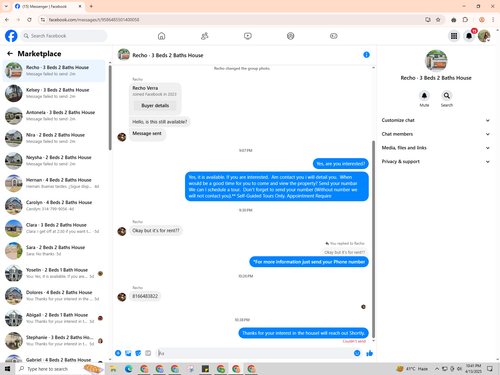Choose a GIF icon in composer

[148, 353]
